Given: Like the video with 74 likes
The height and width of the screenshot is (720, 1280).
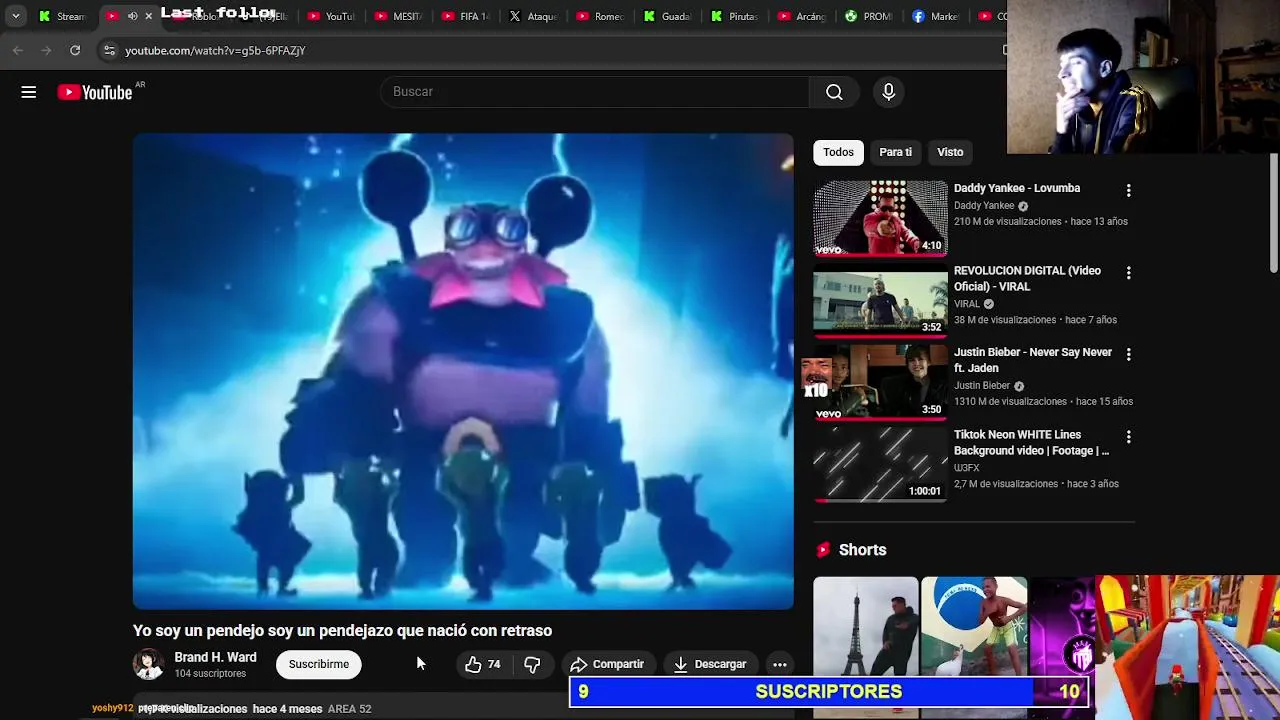Looking at the screenshot, I should click(483, 664).
